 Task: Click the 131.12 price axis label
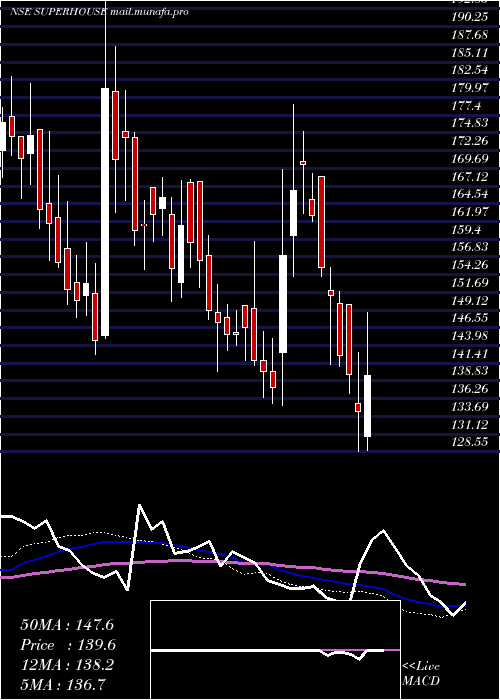click(472, 425)
